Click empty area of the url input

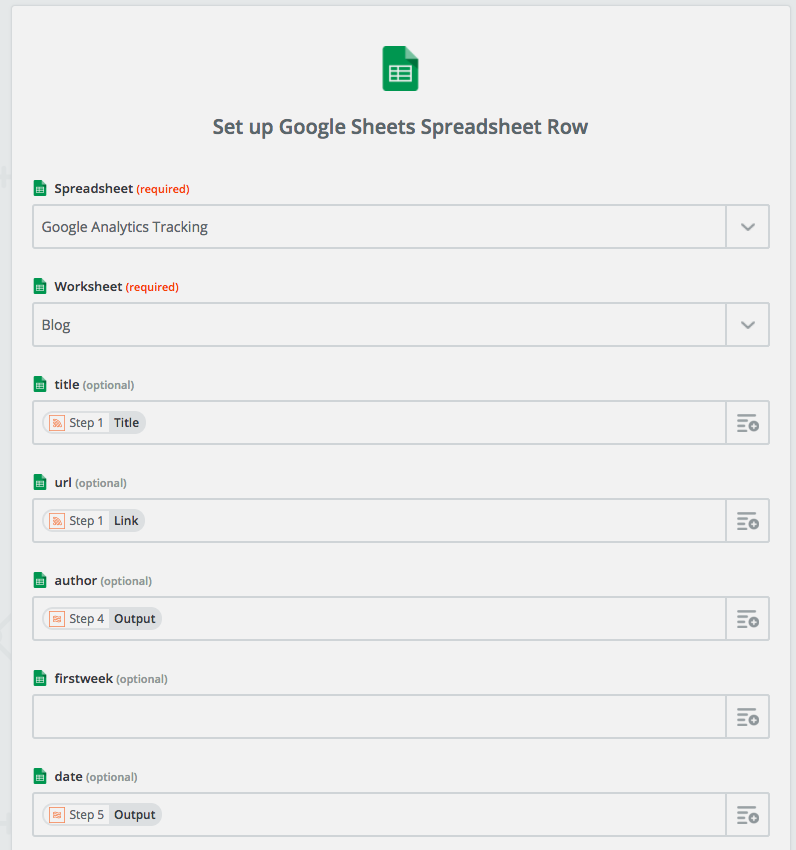click(x=430, y=521)
